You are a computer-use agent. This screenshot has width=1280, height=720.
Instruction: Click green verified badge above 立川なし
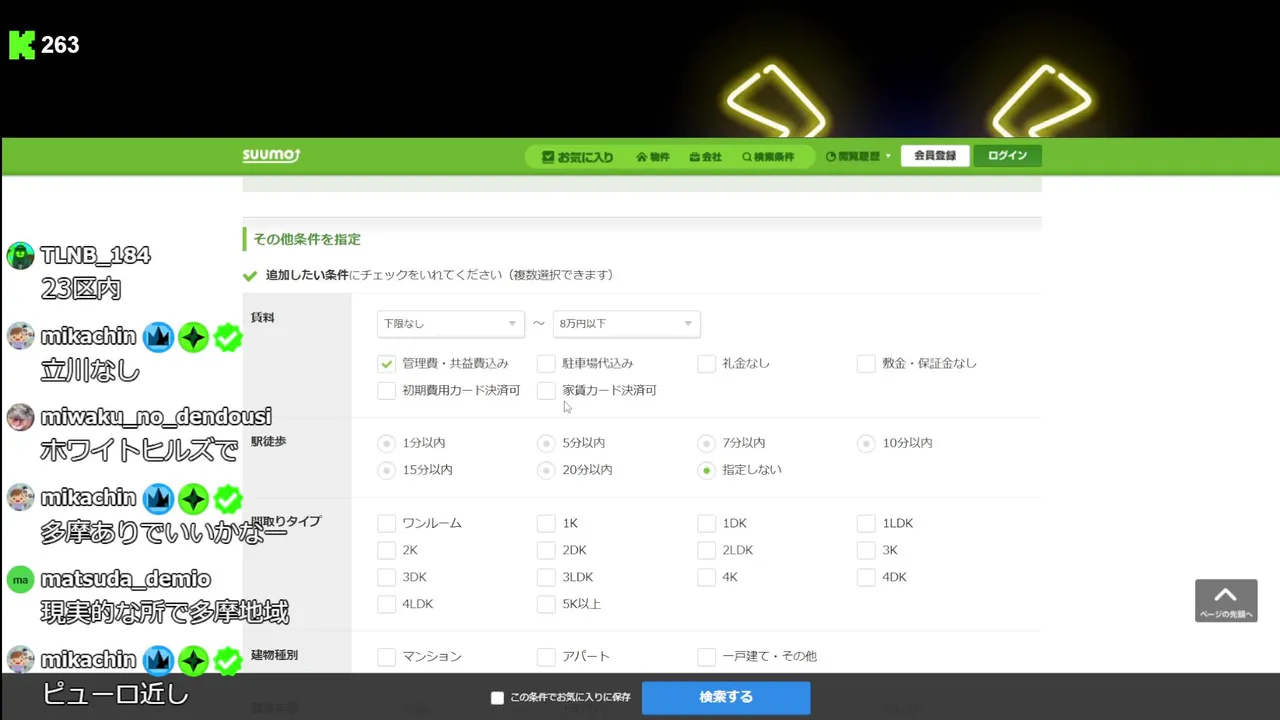[228, 337]
